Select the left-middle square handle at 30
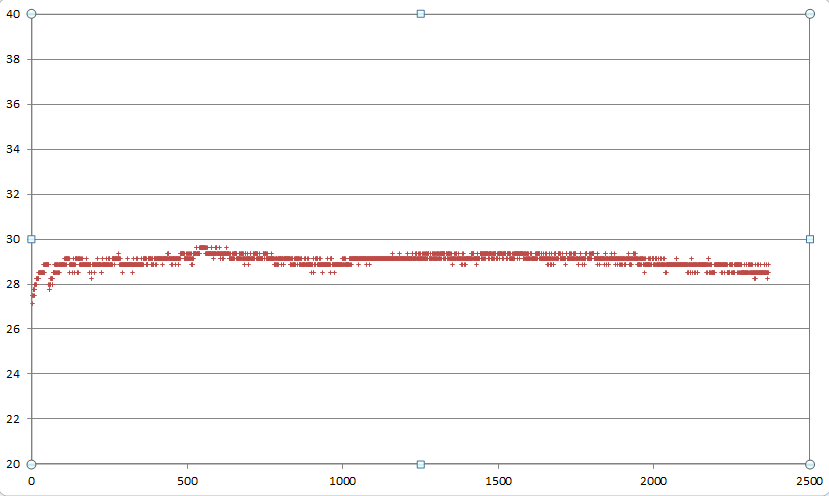The image size is (829, 496). click(x=31, y=239)
